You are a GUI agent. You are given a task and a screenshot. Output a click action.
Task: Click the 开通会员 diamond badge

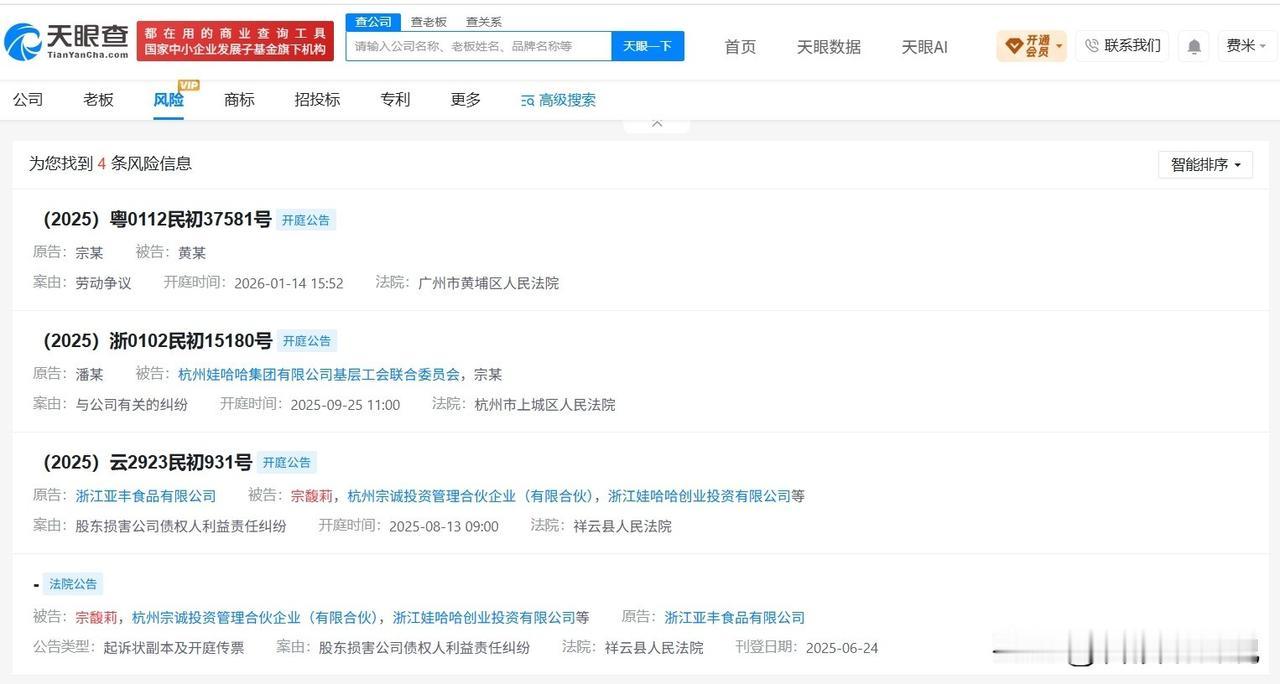click(1032, 46)
